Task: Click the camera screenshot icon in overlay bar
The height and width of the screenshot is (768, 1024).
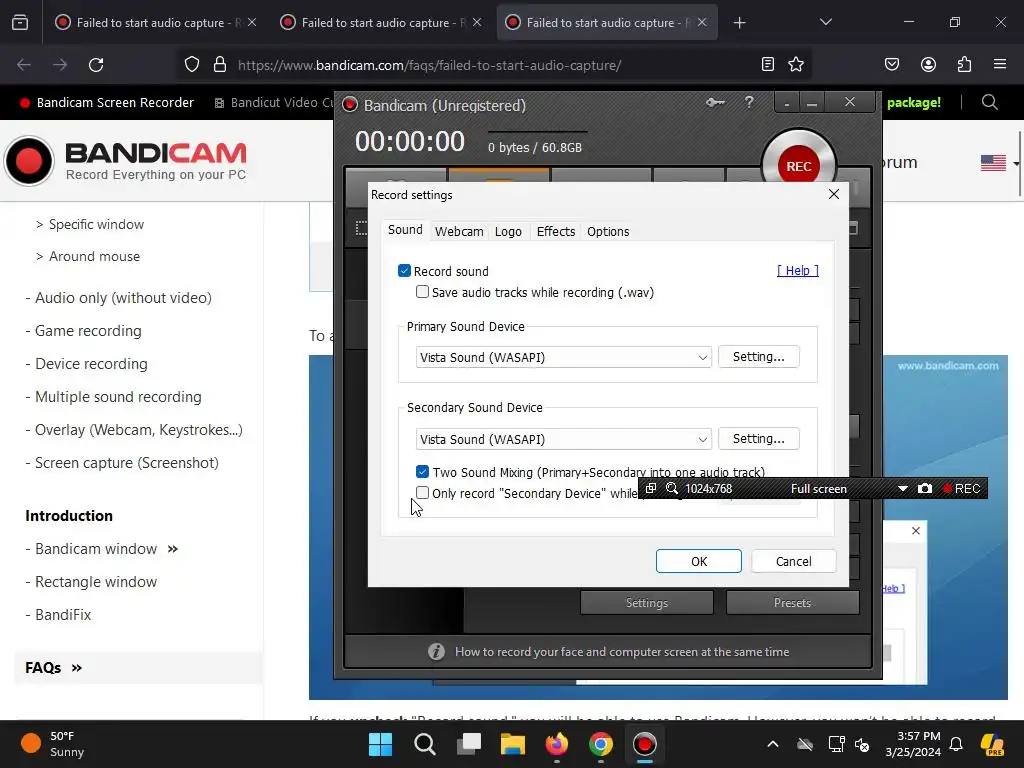Action: coord(925,488)
